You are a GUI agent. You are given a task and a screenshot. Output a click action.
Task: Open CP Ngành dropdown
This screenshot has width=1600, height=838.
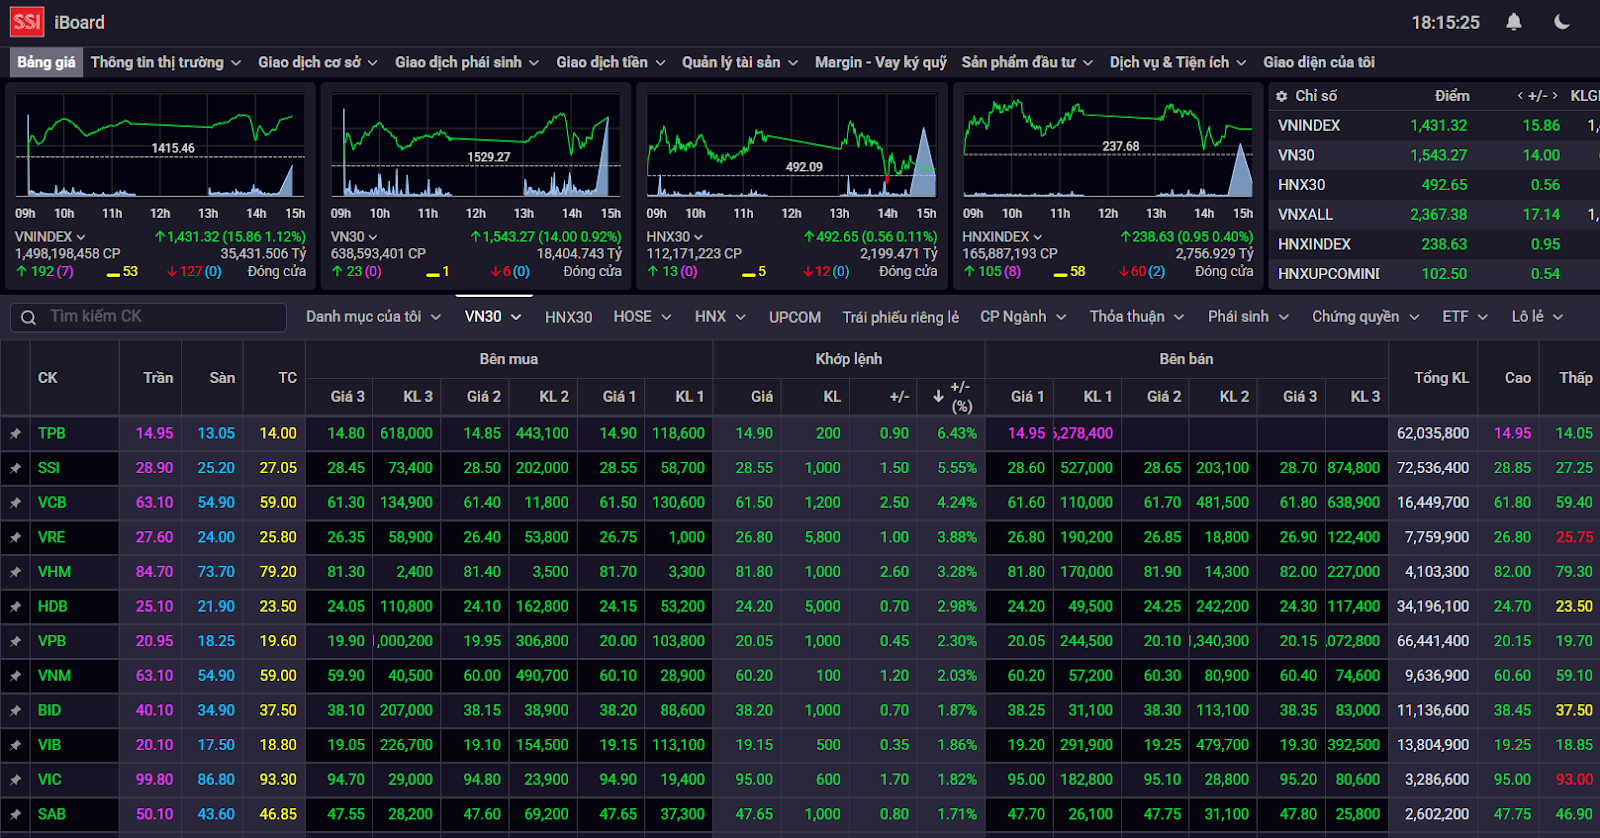coord(1023,317)
